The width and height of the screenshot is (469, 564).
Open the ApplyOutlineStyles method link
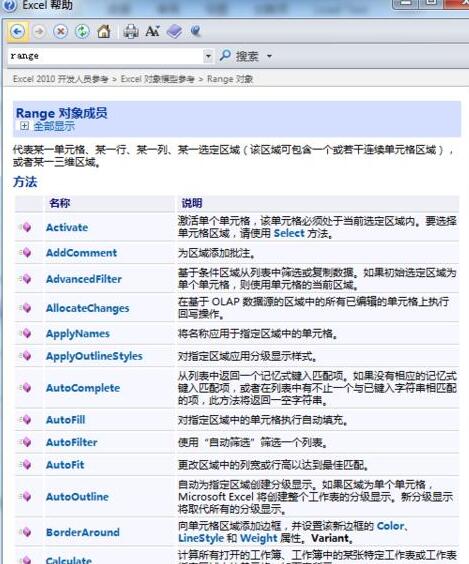tap(94, 356)
